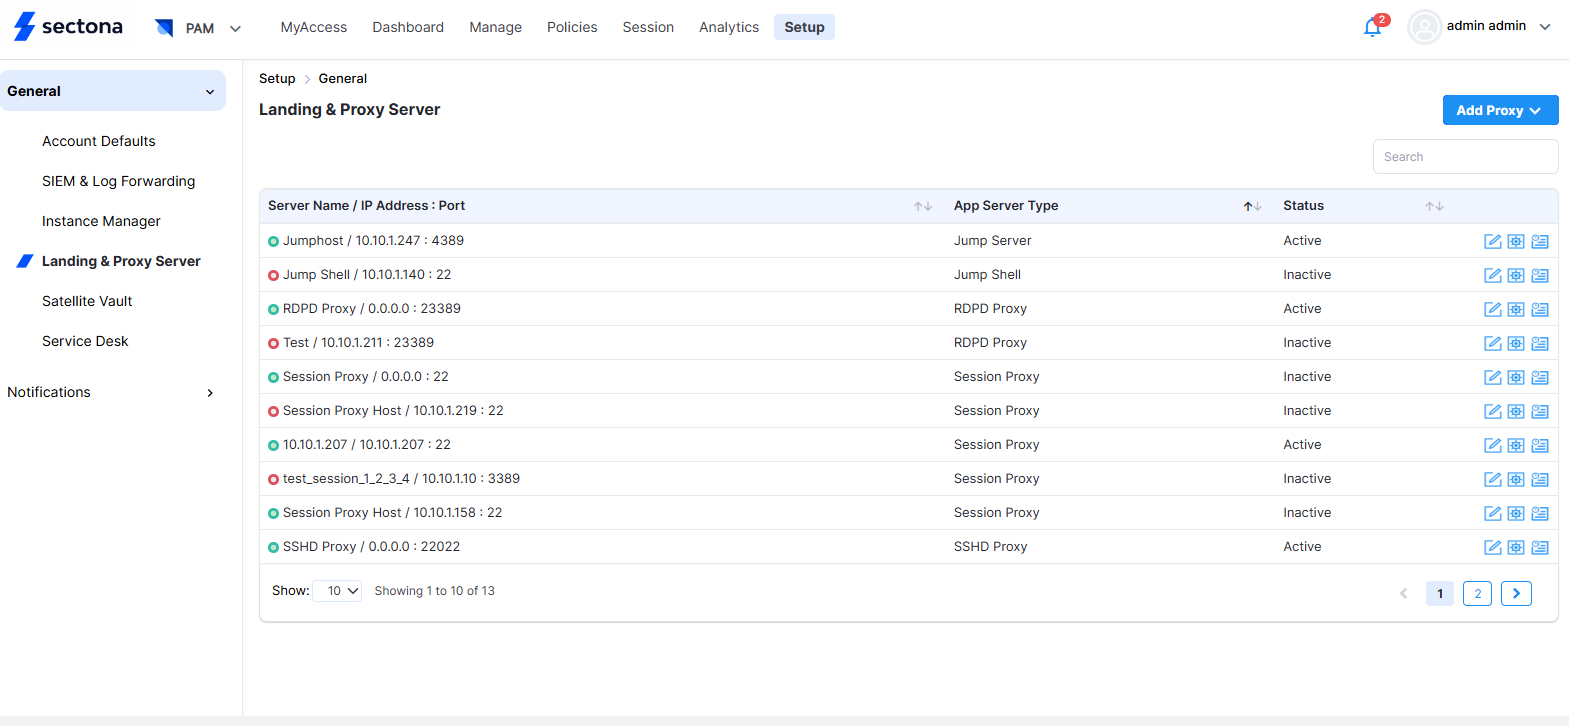Sort by Server Name / IP Address column

tap(922, 206)
